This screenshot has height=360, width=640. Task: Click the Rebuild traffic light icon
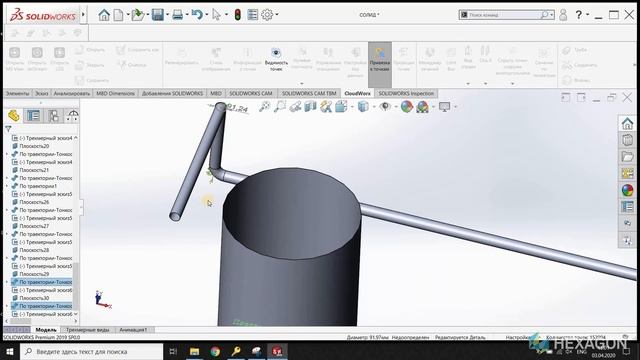click(x=238, y=15)
